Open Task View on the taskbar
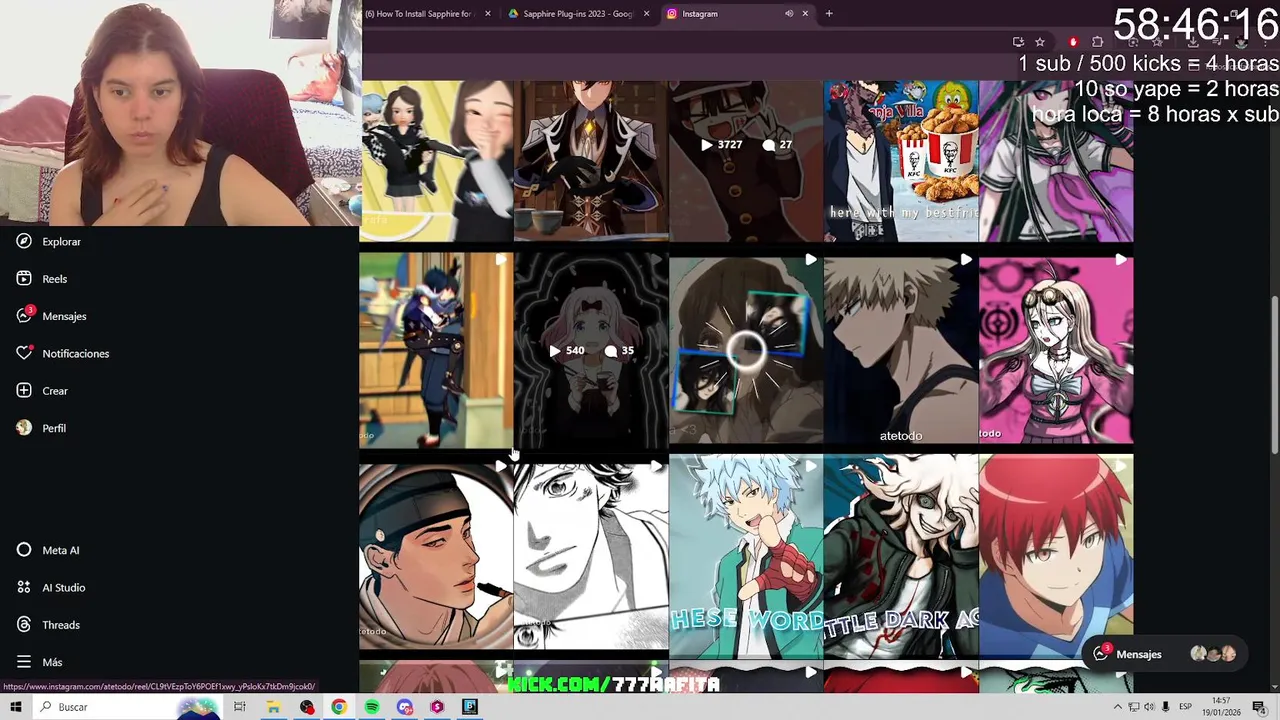Image resolution: width=1280 pixels, height=720 pixels. [x=240, y=707]
